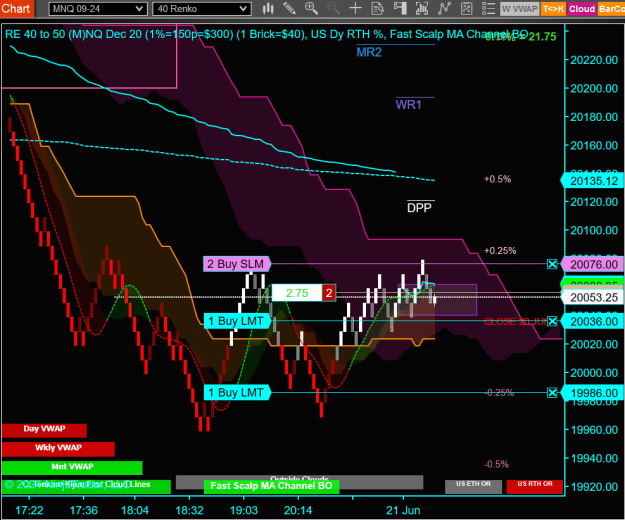This screenshot has width=625, height=520.
Task: Select the 1 Buy LMT label at 20036
Action: coord(237,321)
